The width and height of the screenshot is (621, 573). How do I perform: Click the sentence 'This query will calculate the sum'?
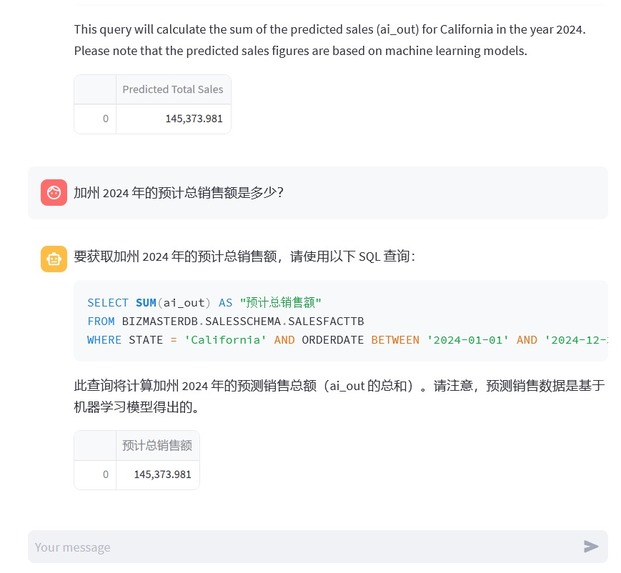coord(330,30)
